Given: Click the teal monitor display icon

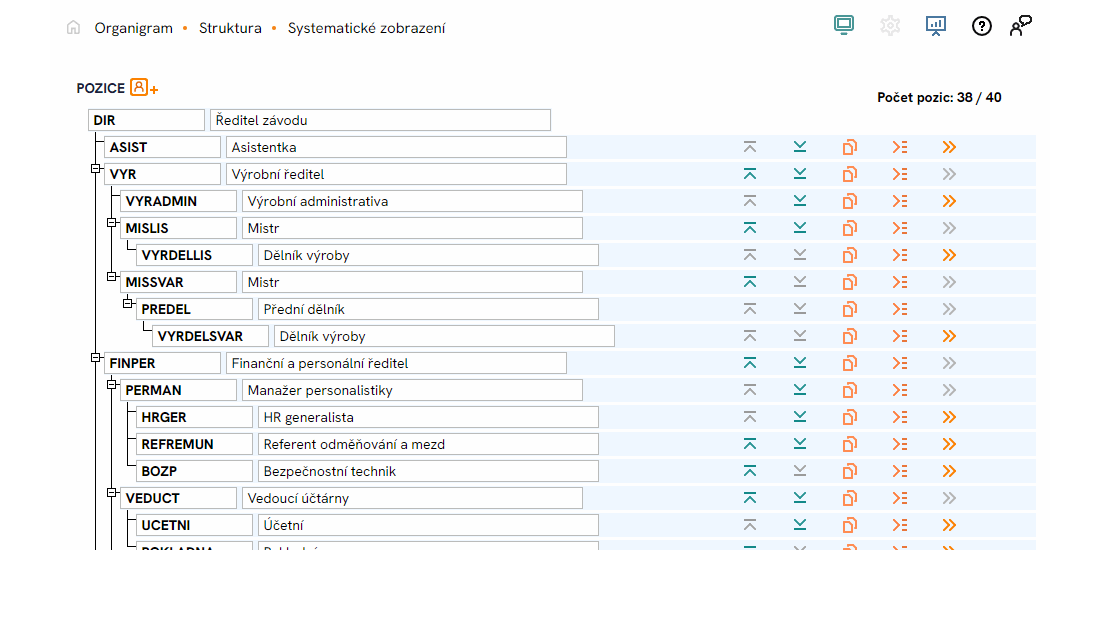Looking at the screenshot, I should click(x=844, y=26).
